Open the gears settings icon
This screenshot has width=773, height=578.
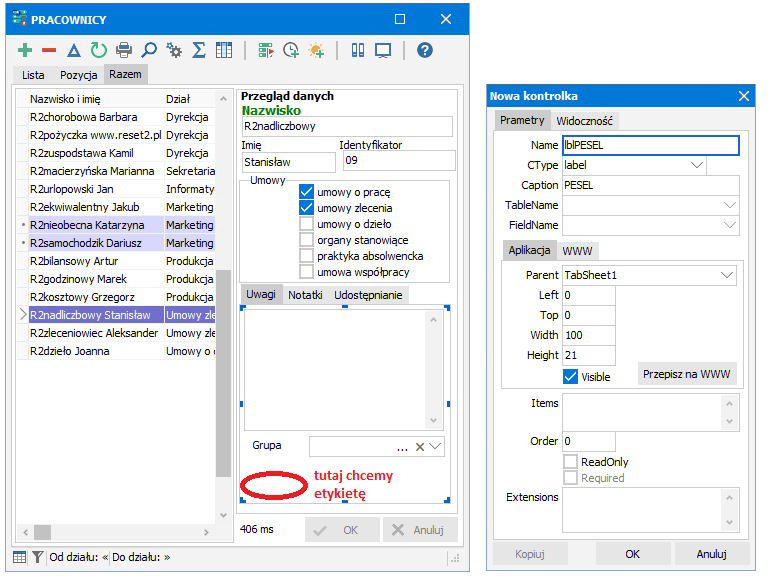[x=174, y=50]
